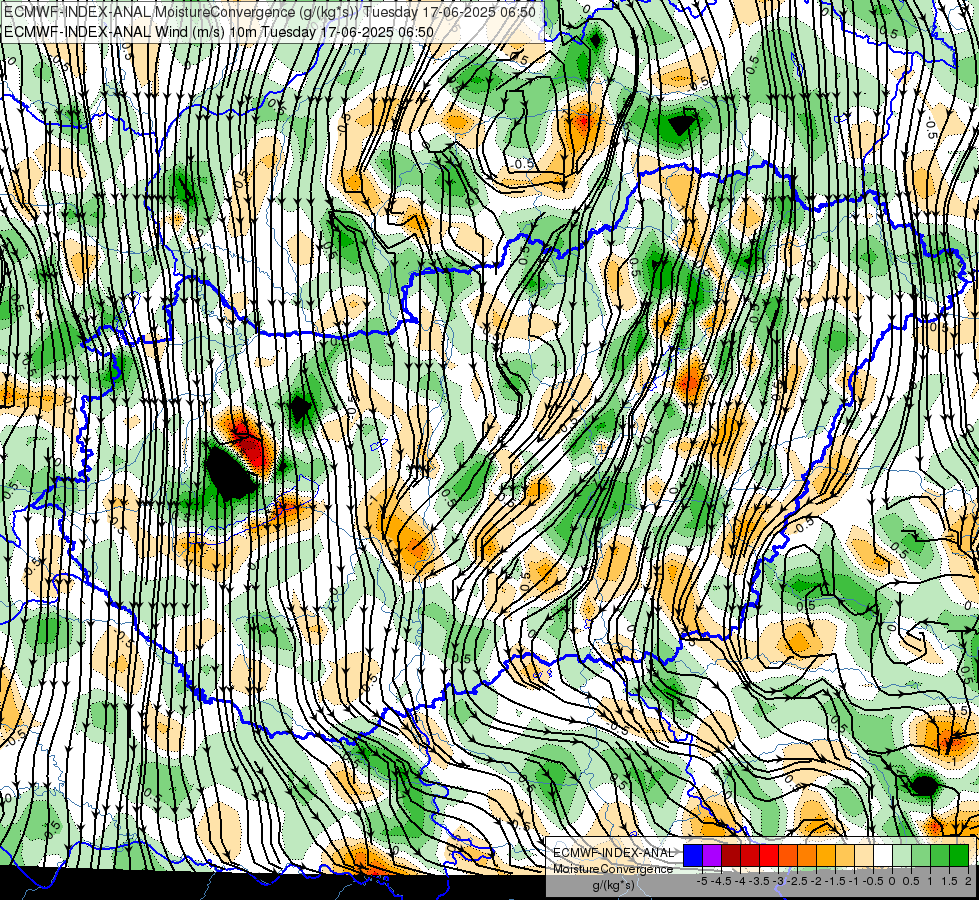Screen dimensions: 979x900
Task: Click the darkest green swatch ending at 2
Action: 959,855
